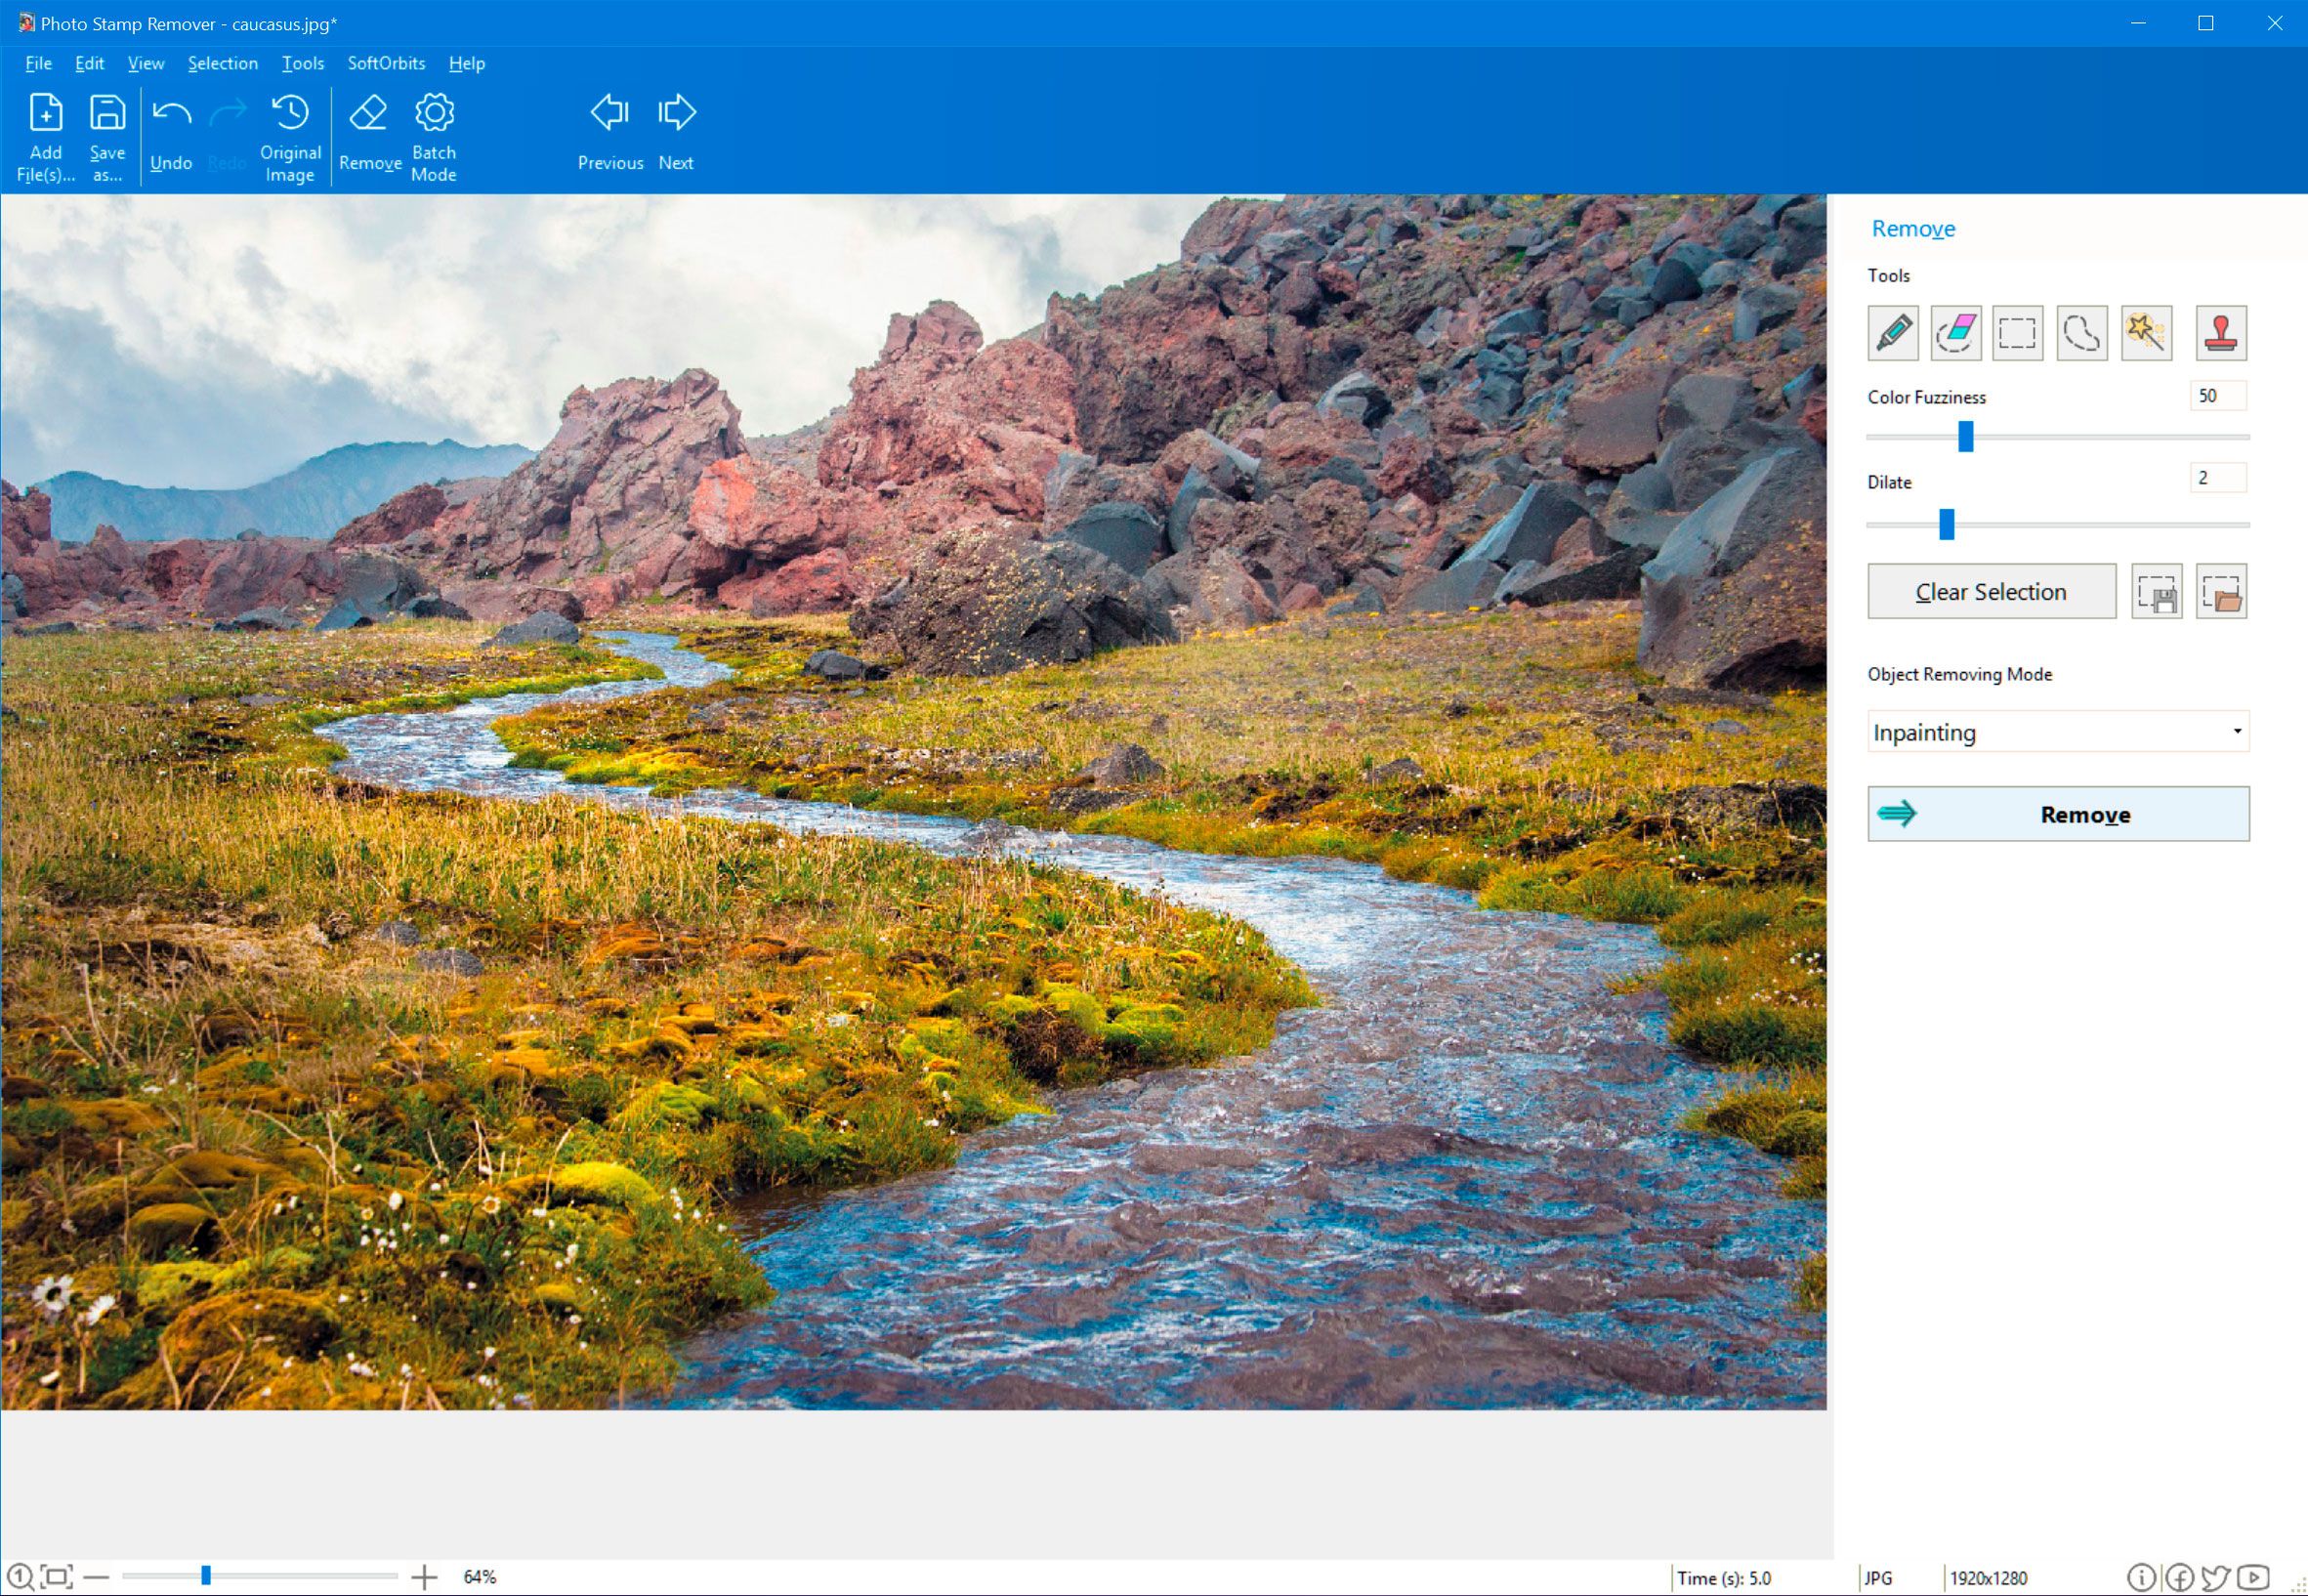The image size is (2308, 1596).
Task: Drag the Color Fuzziness slider
Action: pyautogui.click(x=1964, y=439)
